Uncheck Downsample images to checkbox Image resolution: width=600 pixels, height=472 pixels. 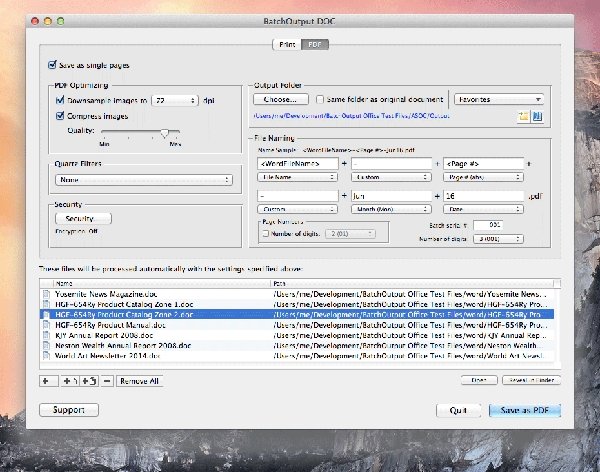tap(60, 100)
